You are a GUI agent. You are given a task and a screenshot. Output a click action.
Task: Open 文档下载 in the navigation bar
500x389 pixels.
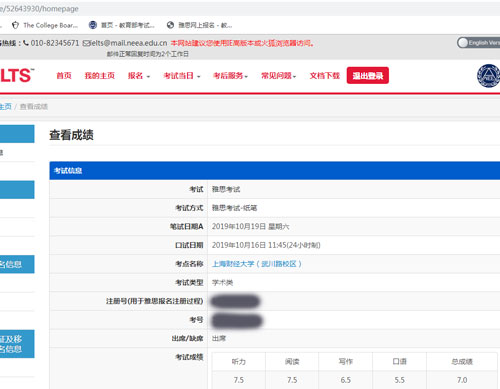325,76
